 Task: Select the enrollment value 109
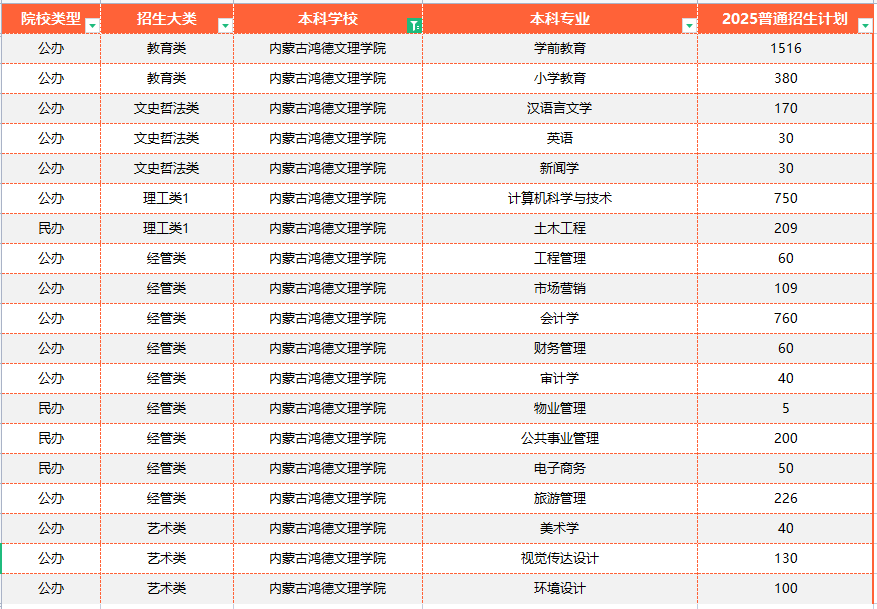point(786,289)
